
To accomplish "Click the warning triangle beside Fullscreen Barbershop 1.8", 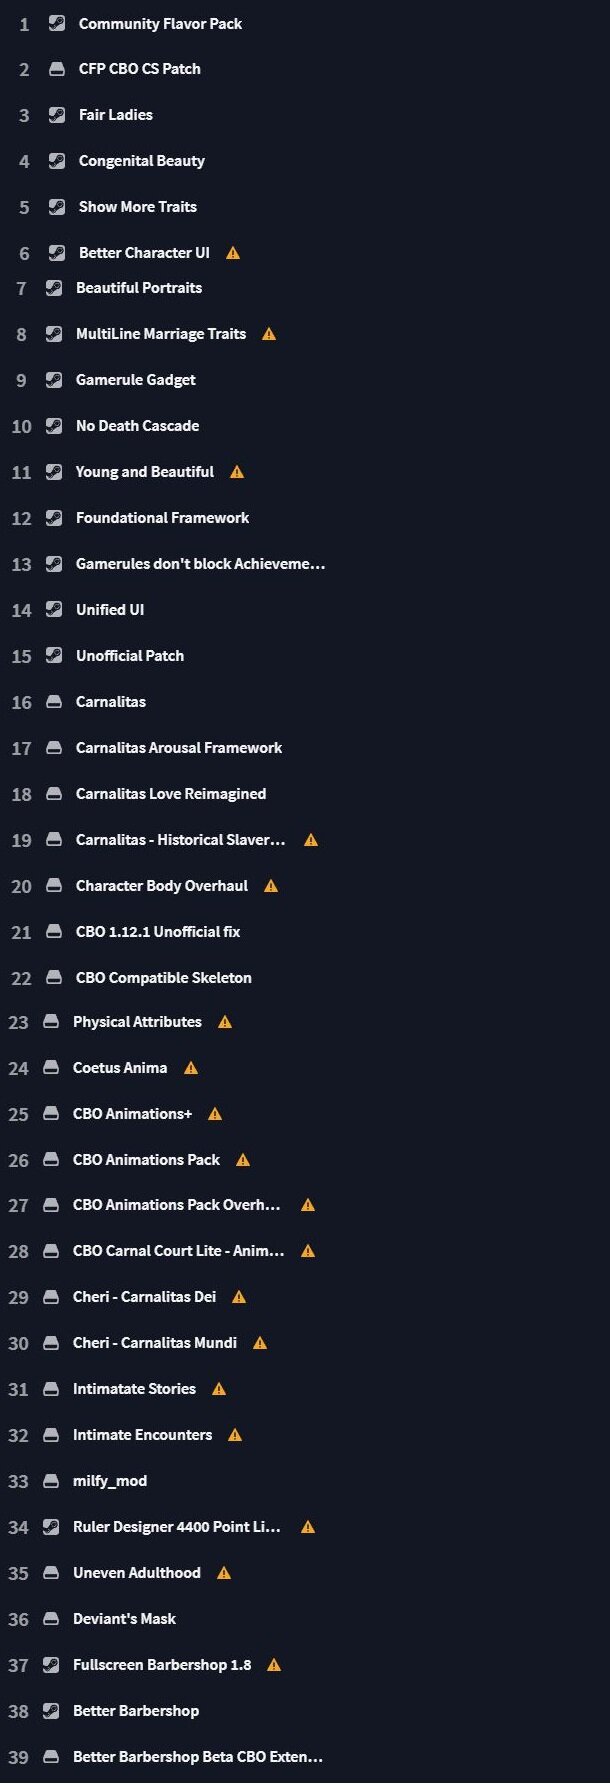I will coord(272,1664).
